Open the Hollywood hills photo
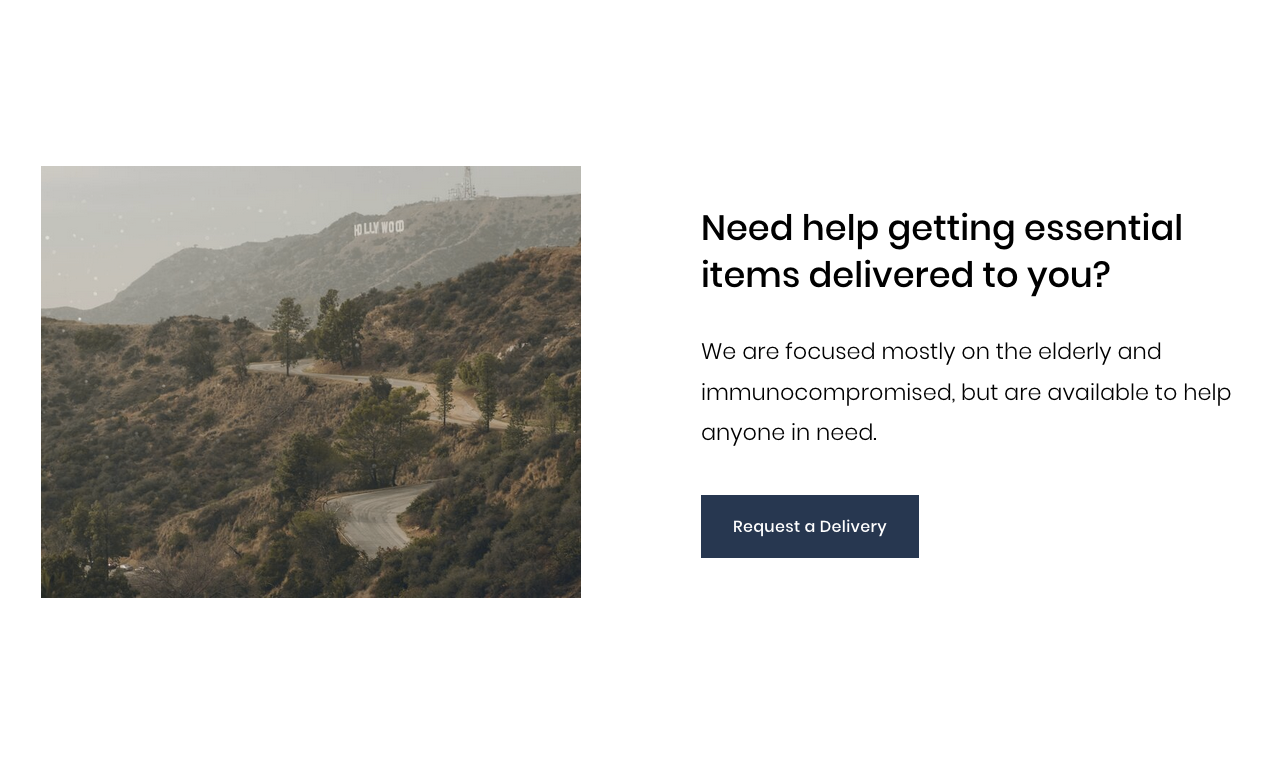This screenshot has height=760, width=1270. [x=311, y=382]
